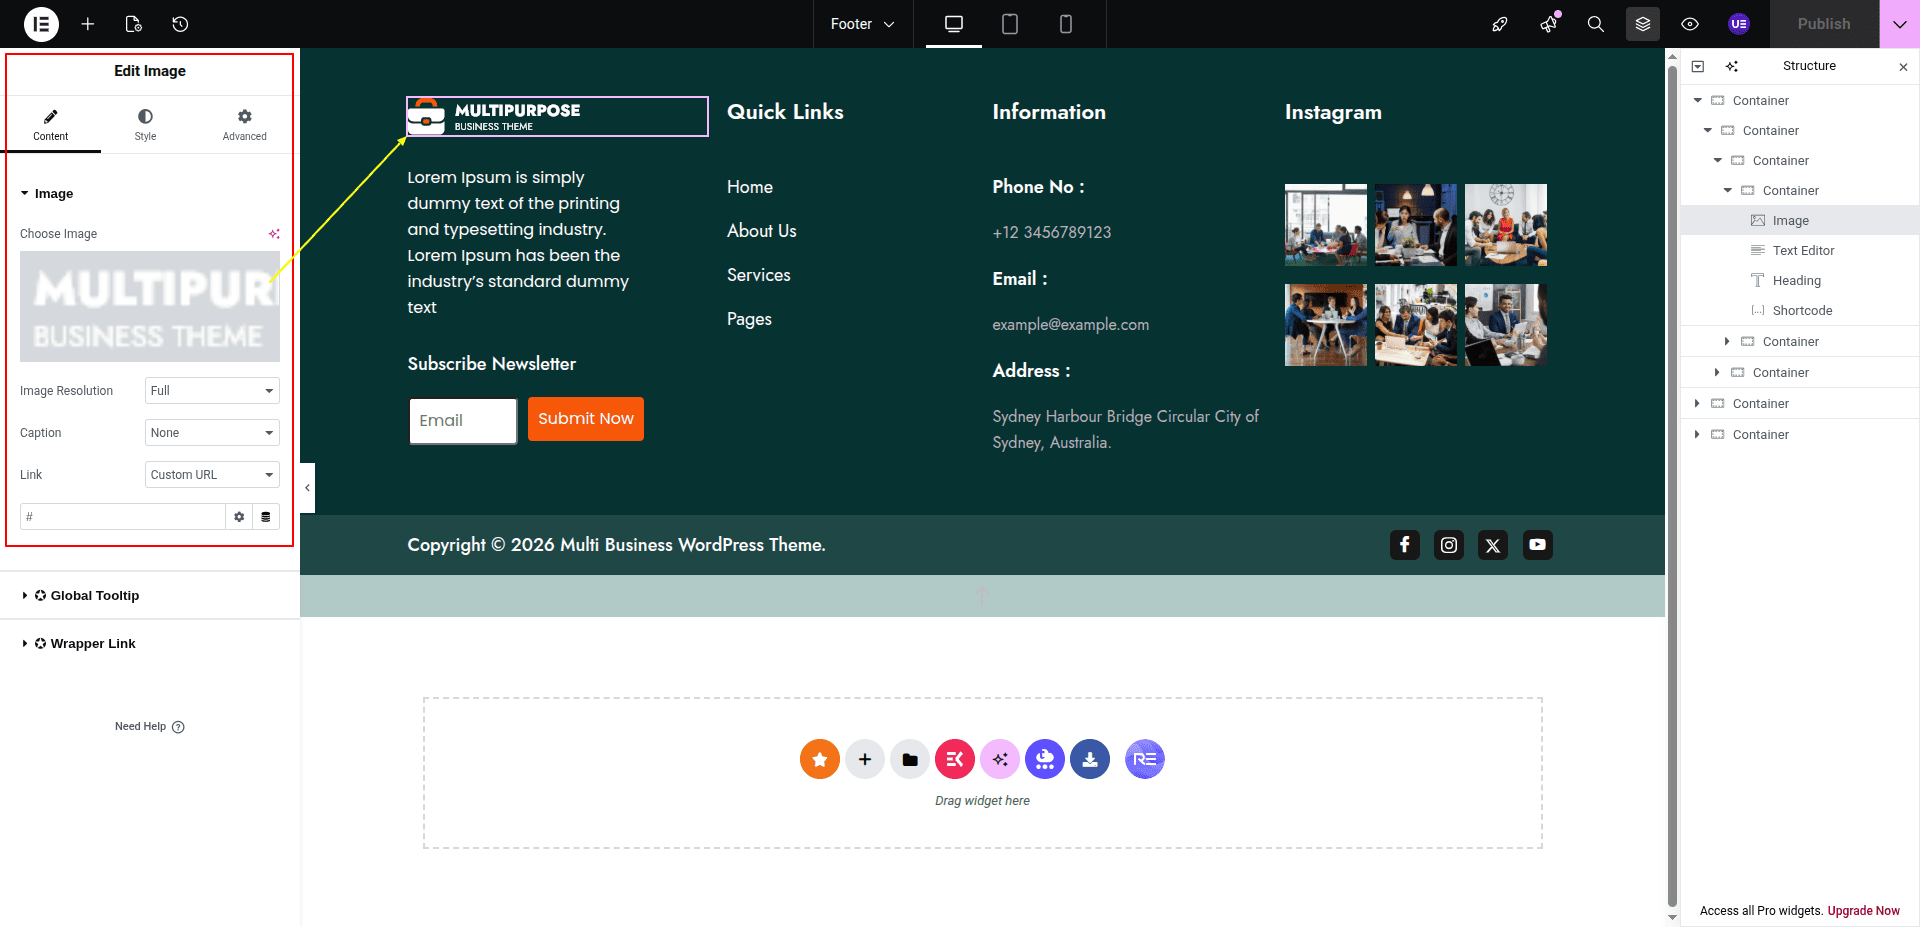This screenshot has height=927, width=1920.
Task: Click the blue download import icon
Action: [x=1090, y=759]
